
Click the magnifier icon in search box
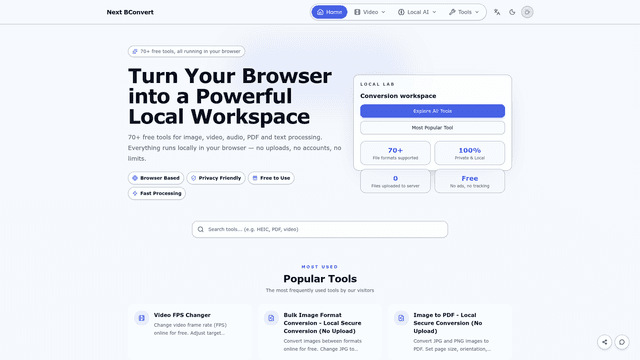(200, 229)
